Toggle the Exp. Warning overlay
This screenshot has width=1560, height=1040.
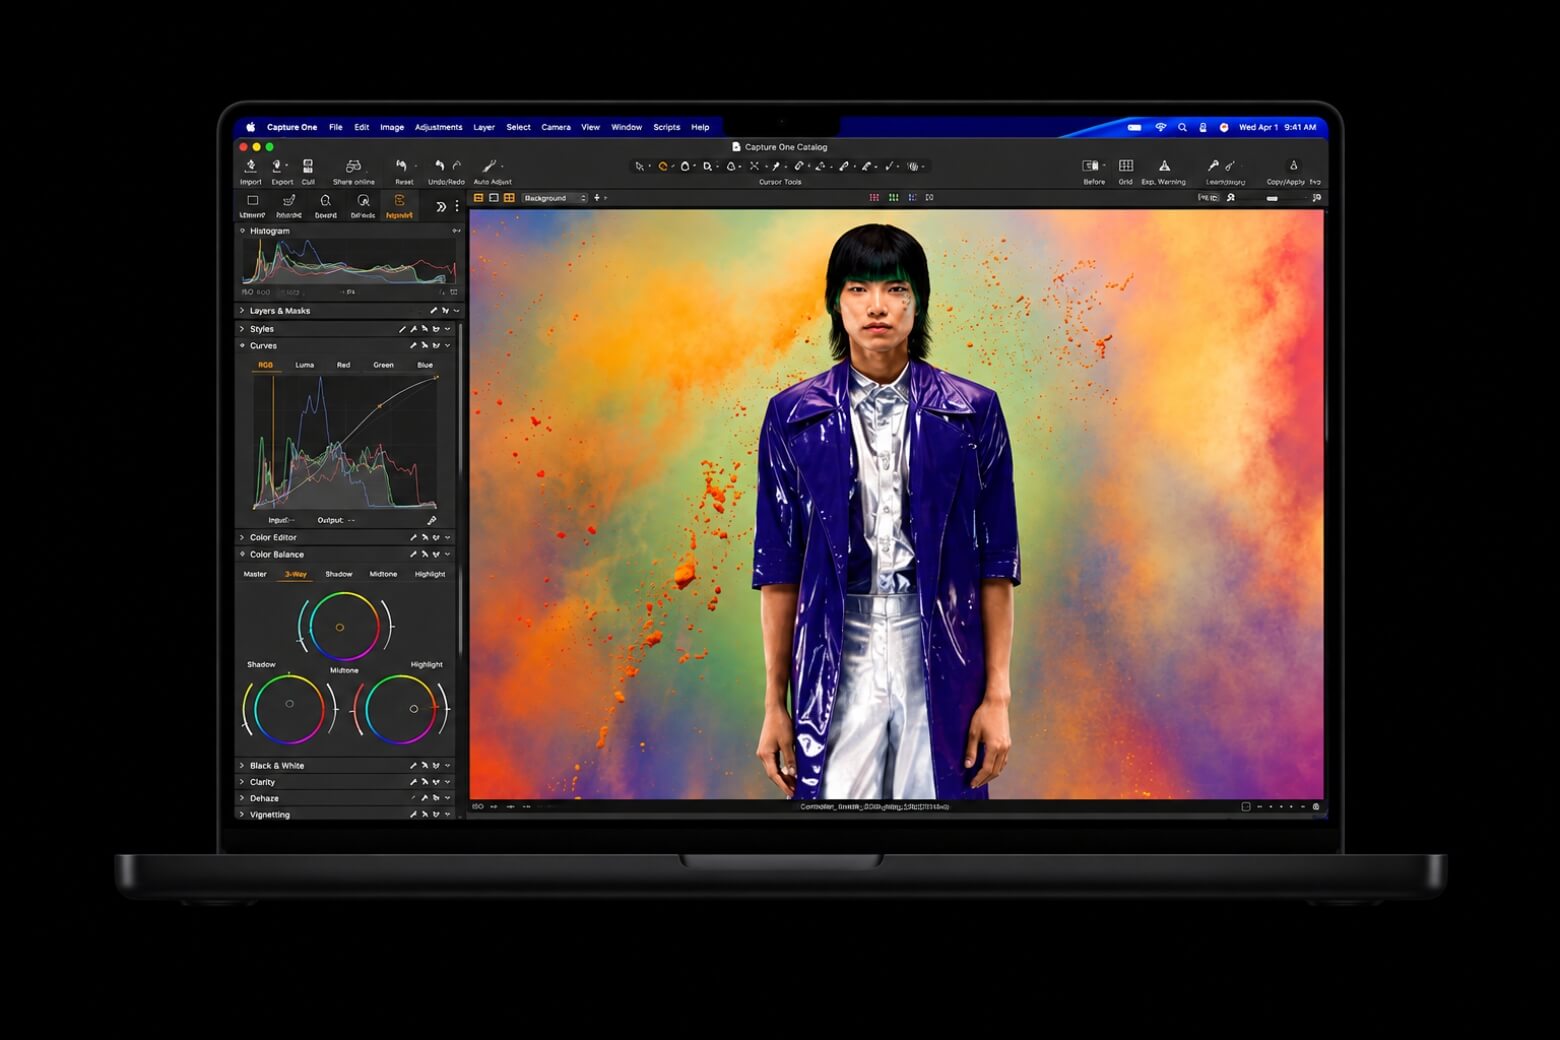(x=1164, y=166)
